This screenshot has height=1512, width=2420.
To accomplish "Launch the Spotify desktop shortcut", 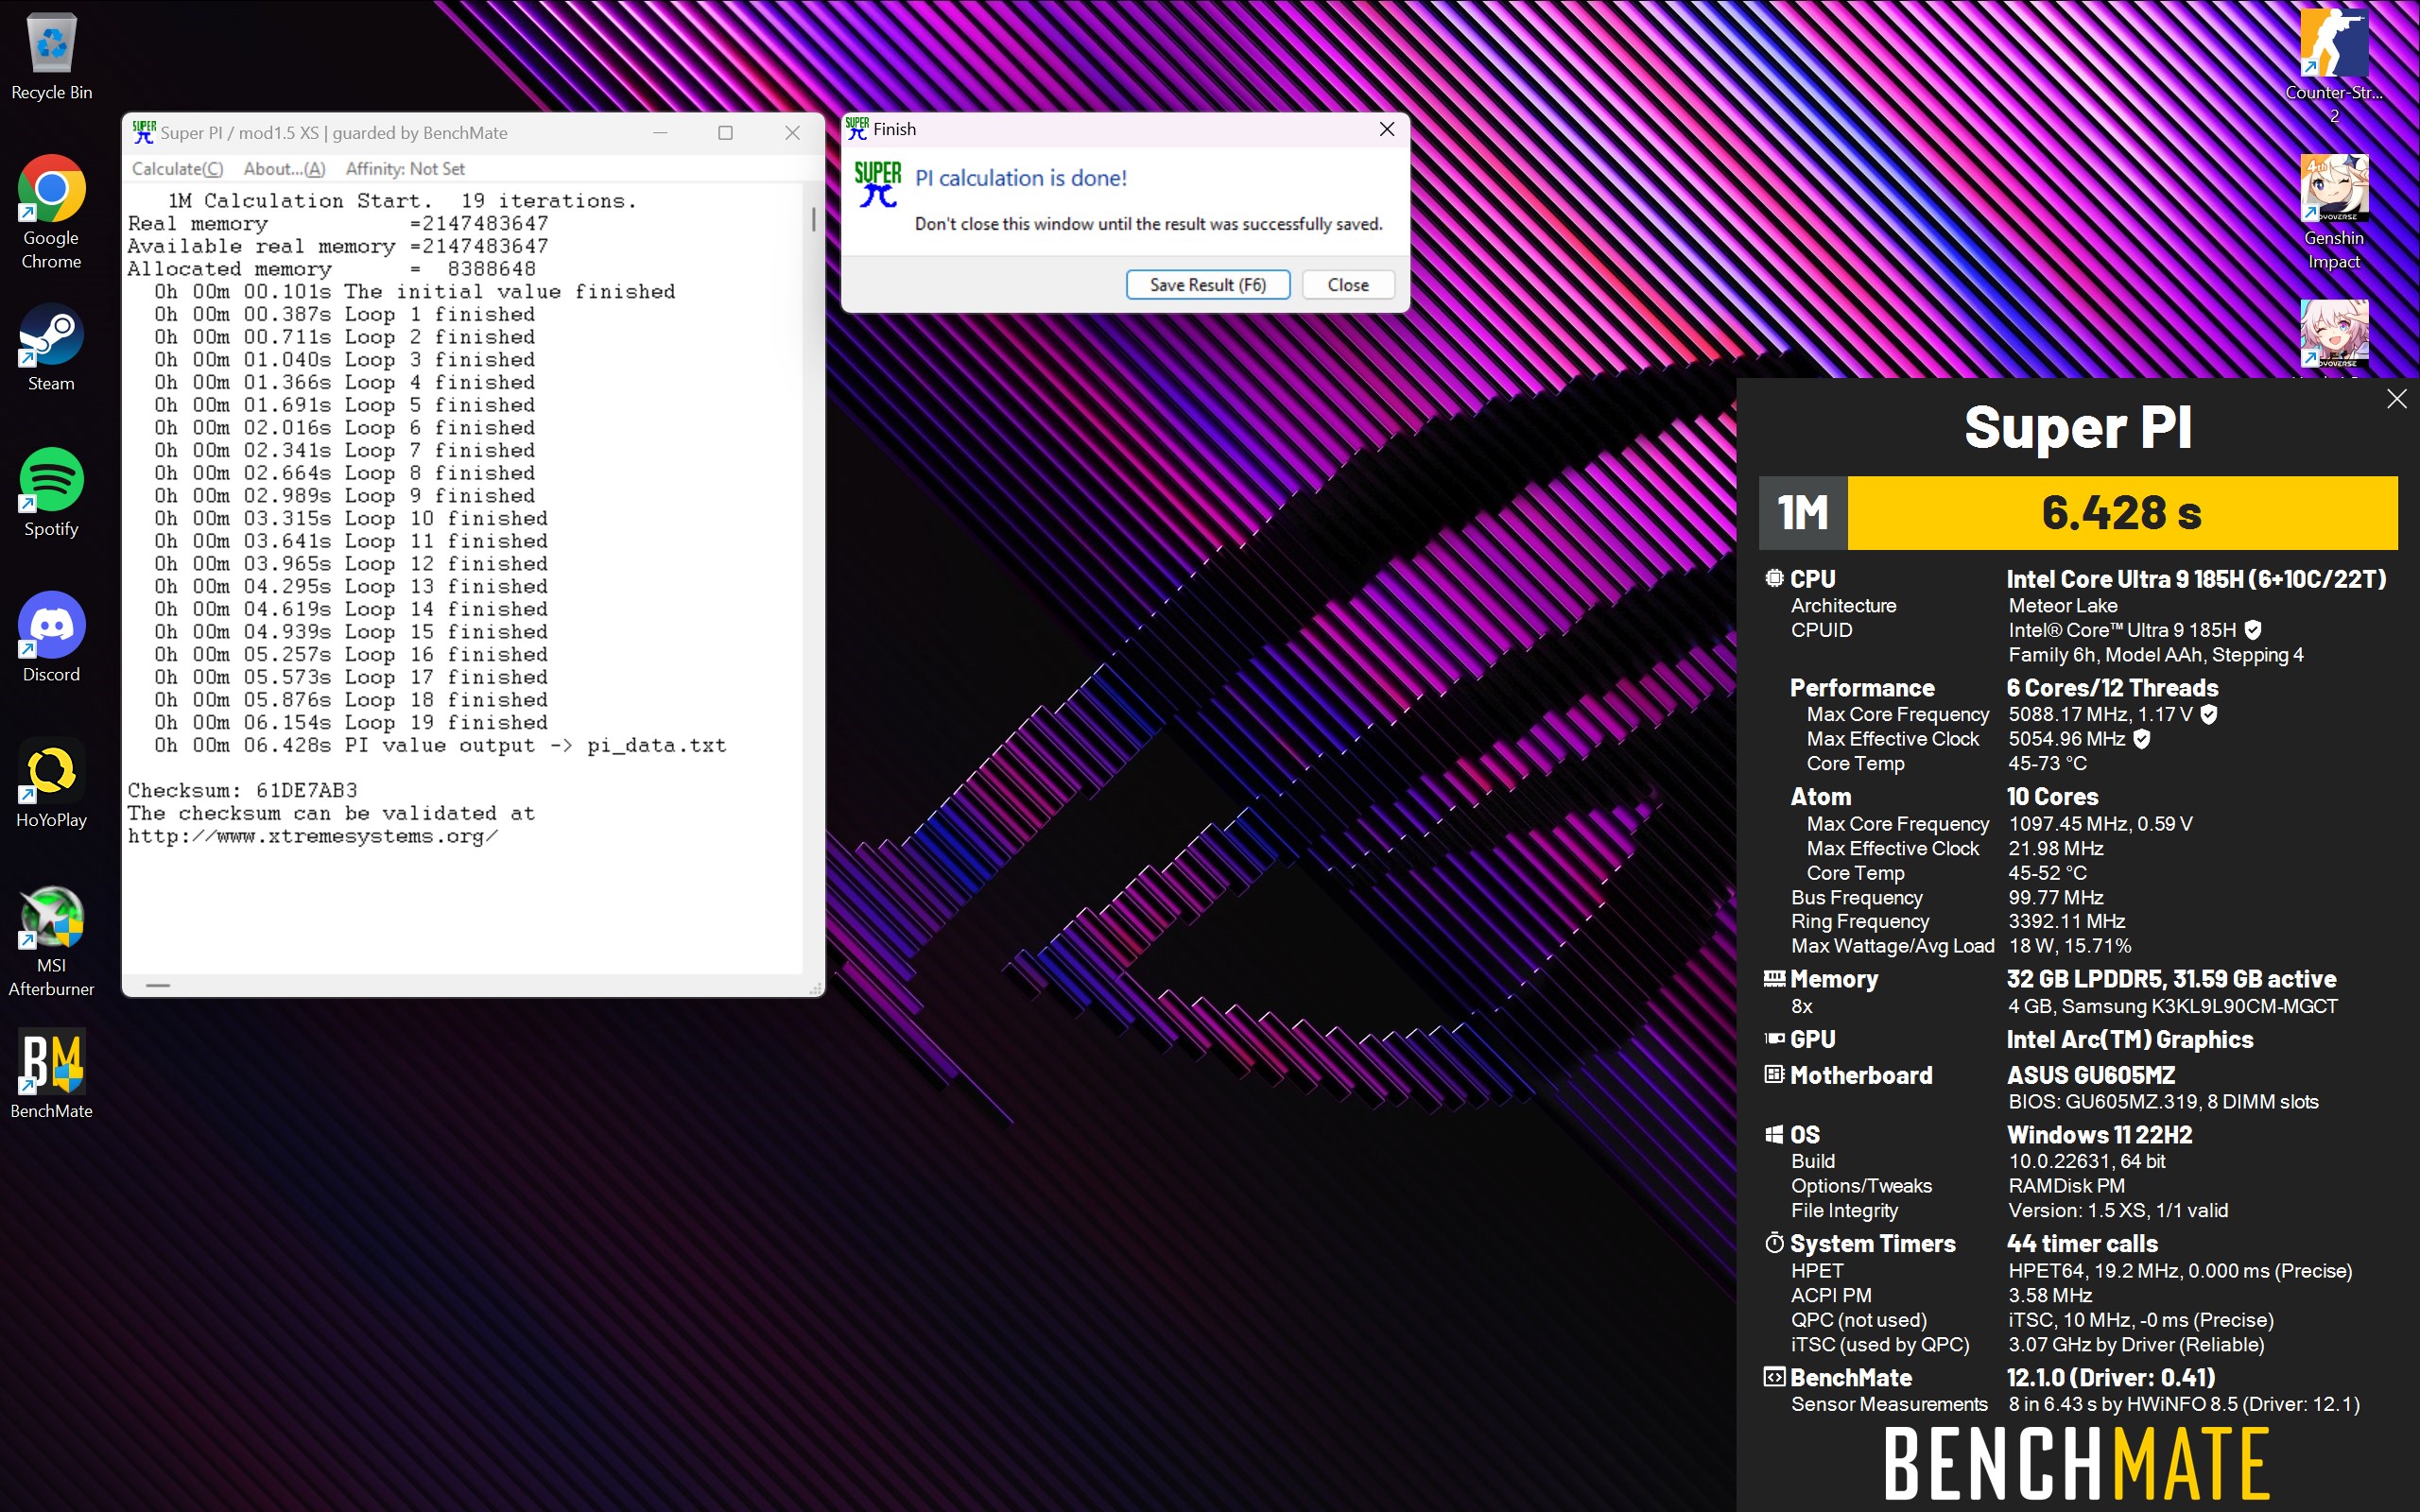I will point(51,493).
